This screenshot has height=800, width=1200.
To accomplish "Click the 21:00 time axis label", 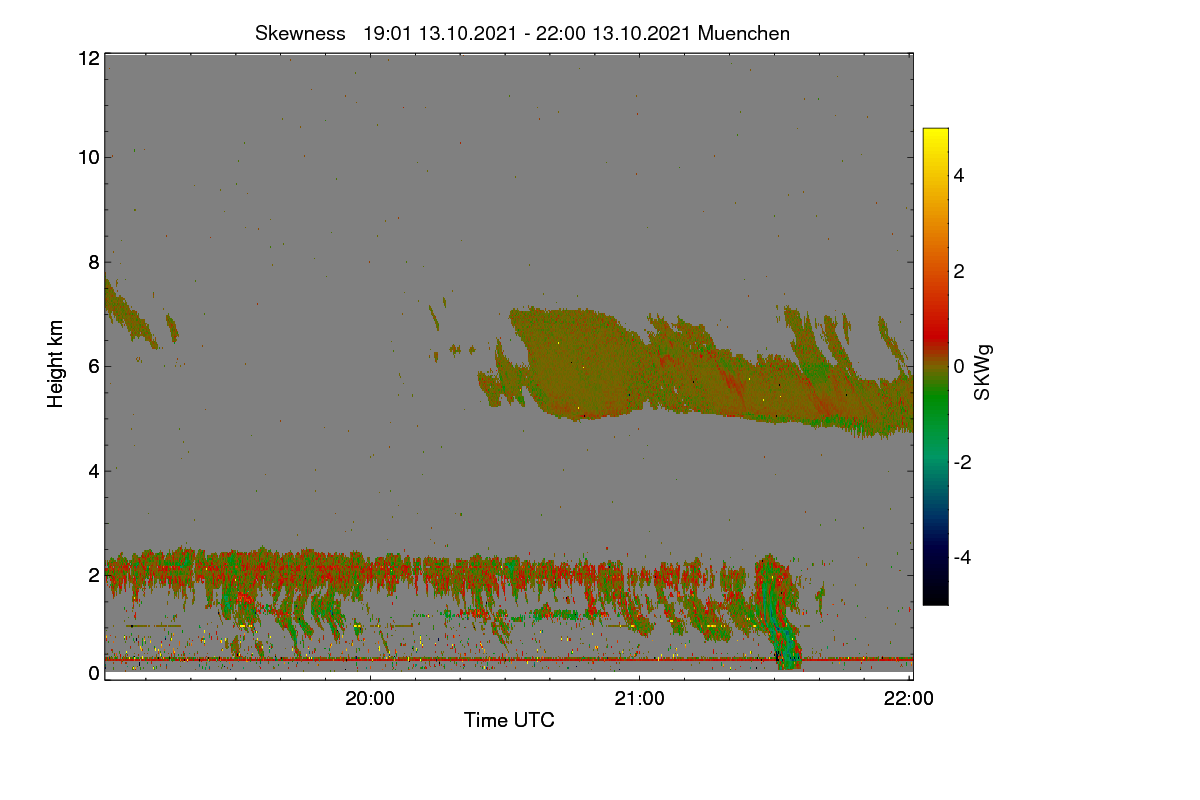I will [640, 699].
